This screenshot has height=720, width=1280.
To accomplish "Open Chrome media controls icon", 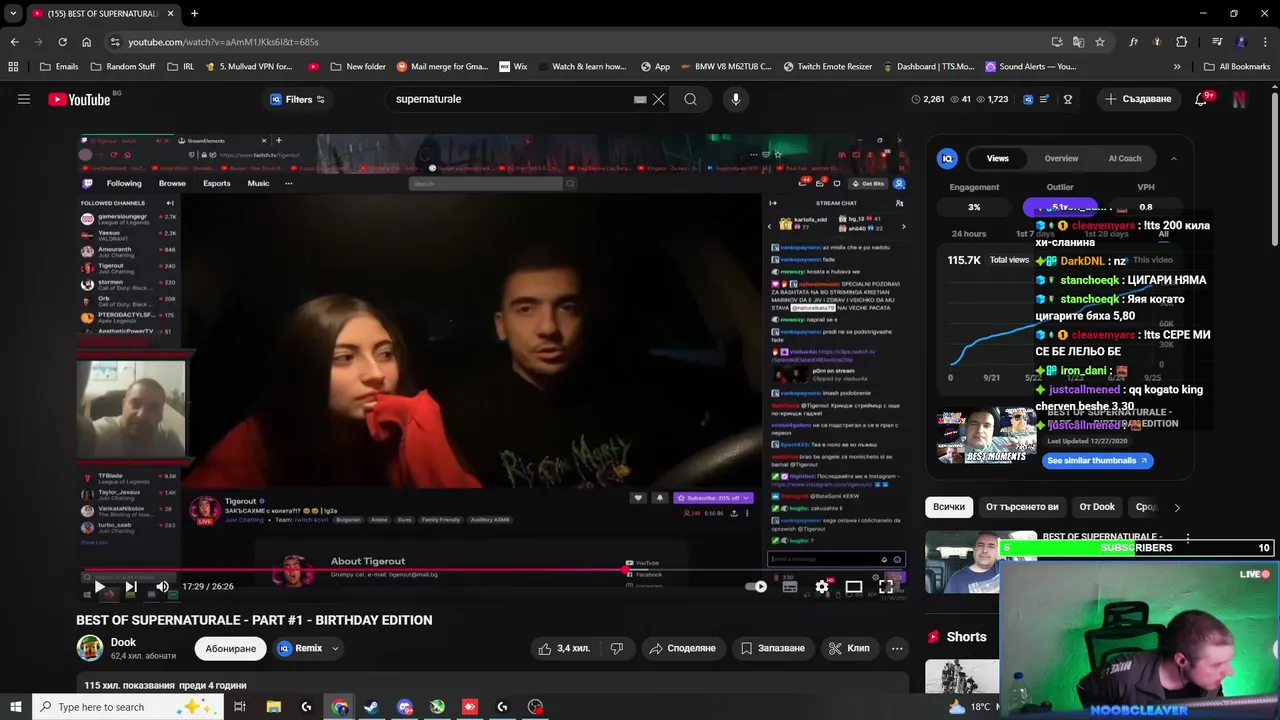I will (1217, 42).
